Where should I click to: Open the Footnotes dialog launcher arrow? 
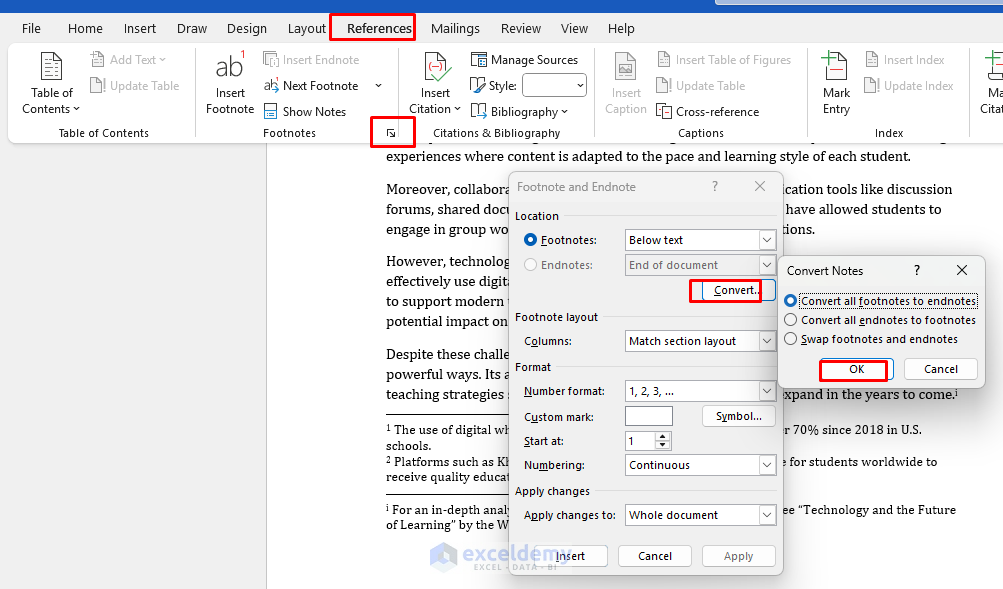pyautogui.click(x=391, y=133)
